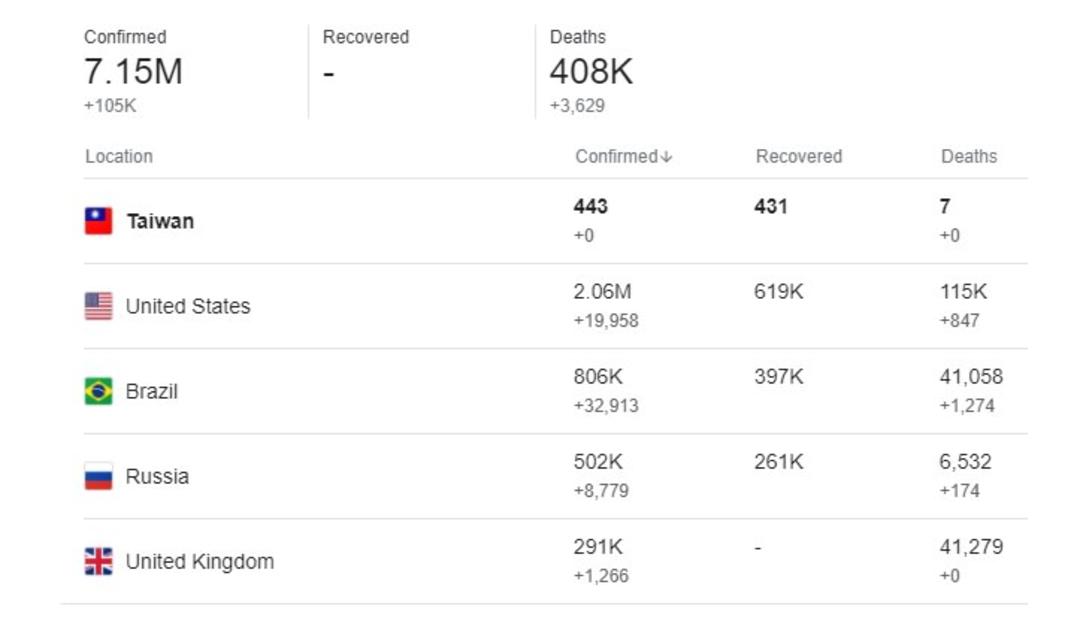Click the Taiwan flag icon
Screen dimensions: 1080x621
[x=98, y=221]
